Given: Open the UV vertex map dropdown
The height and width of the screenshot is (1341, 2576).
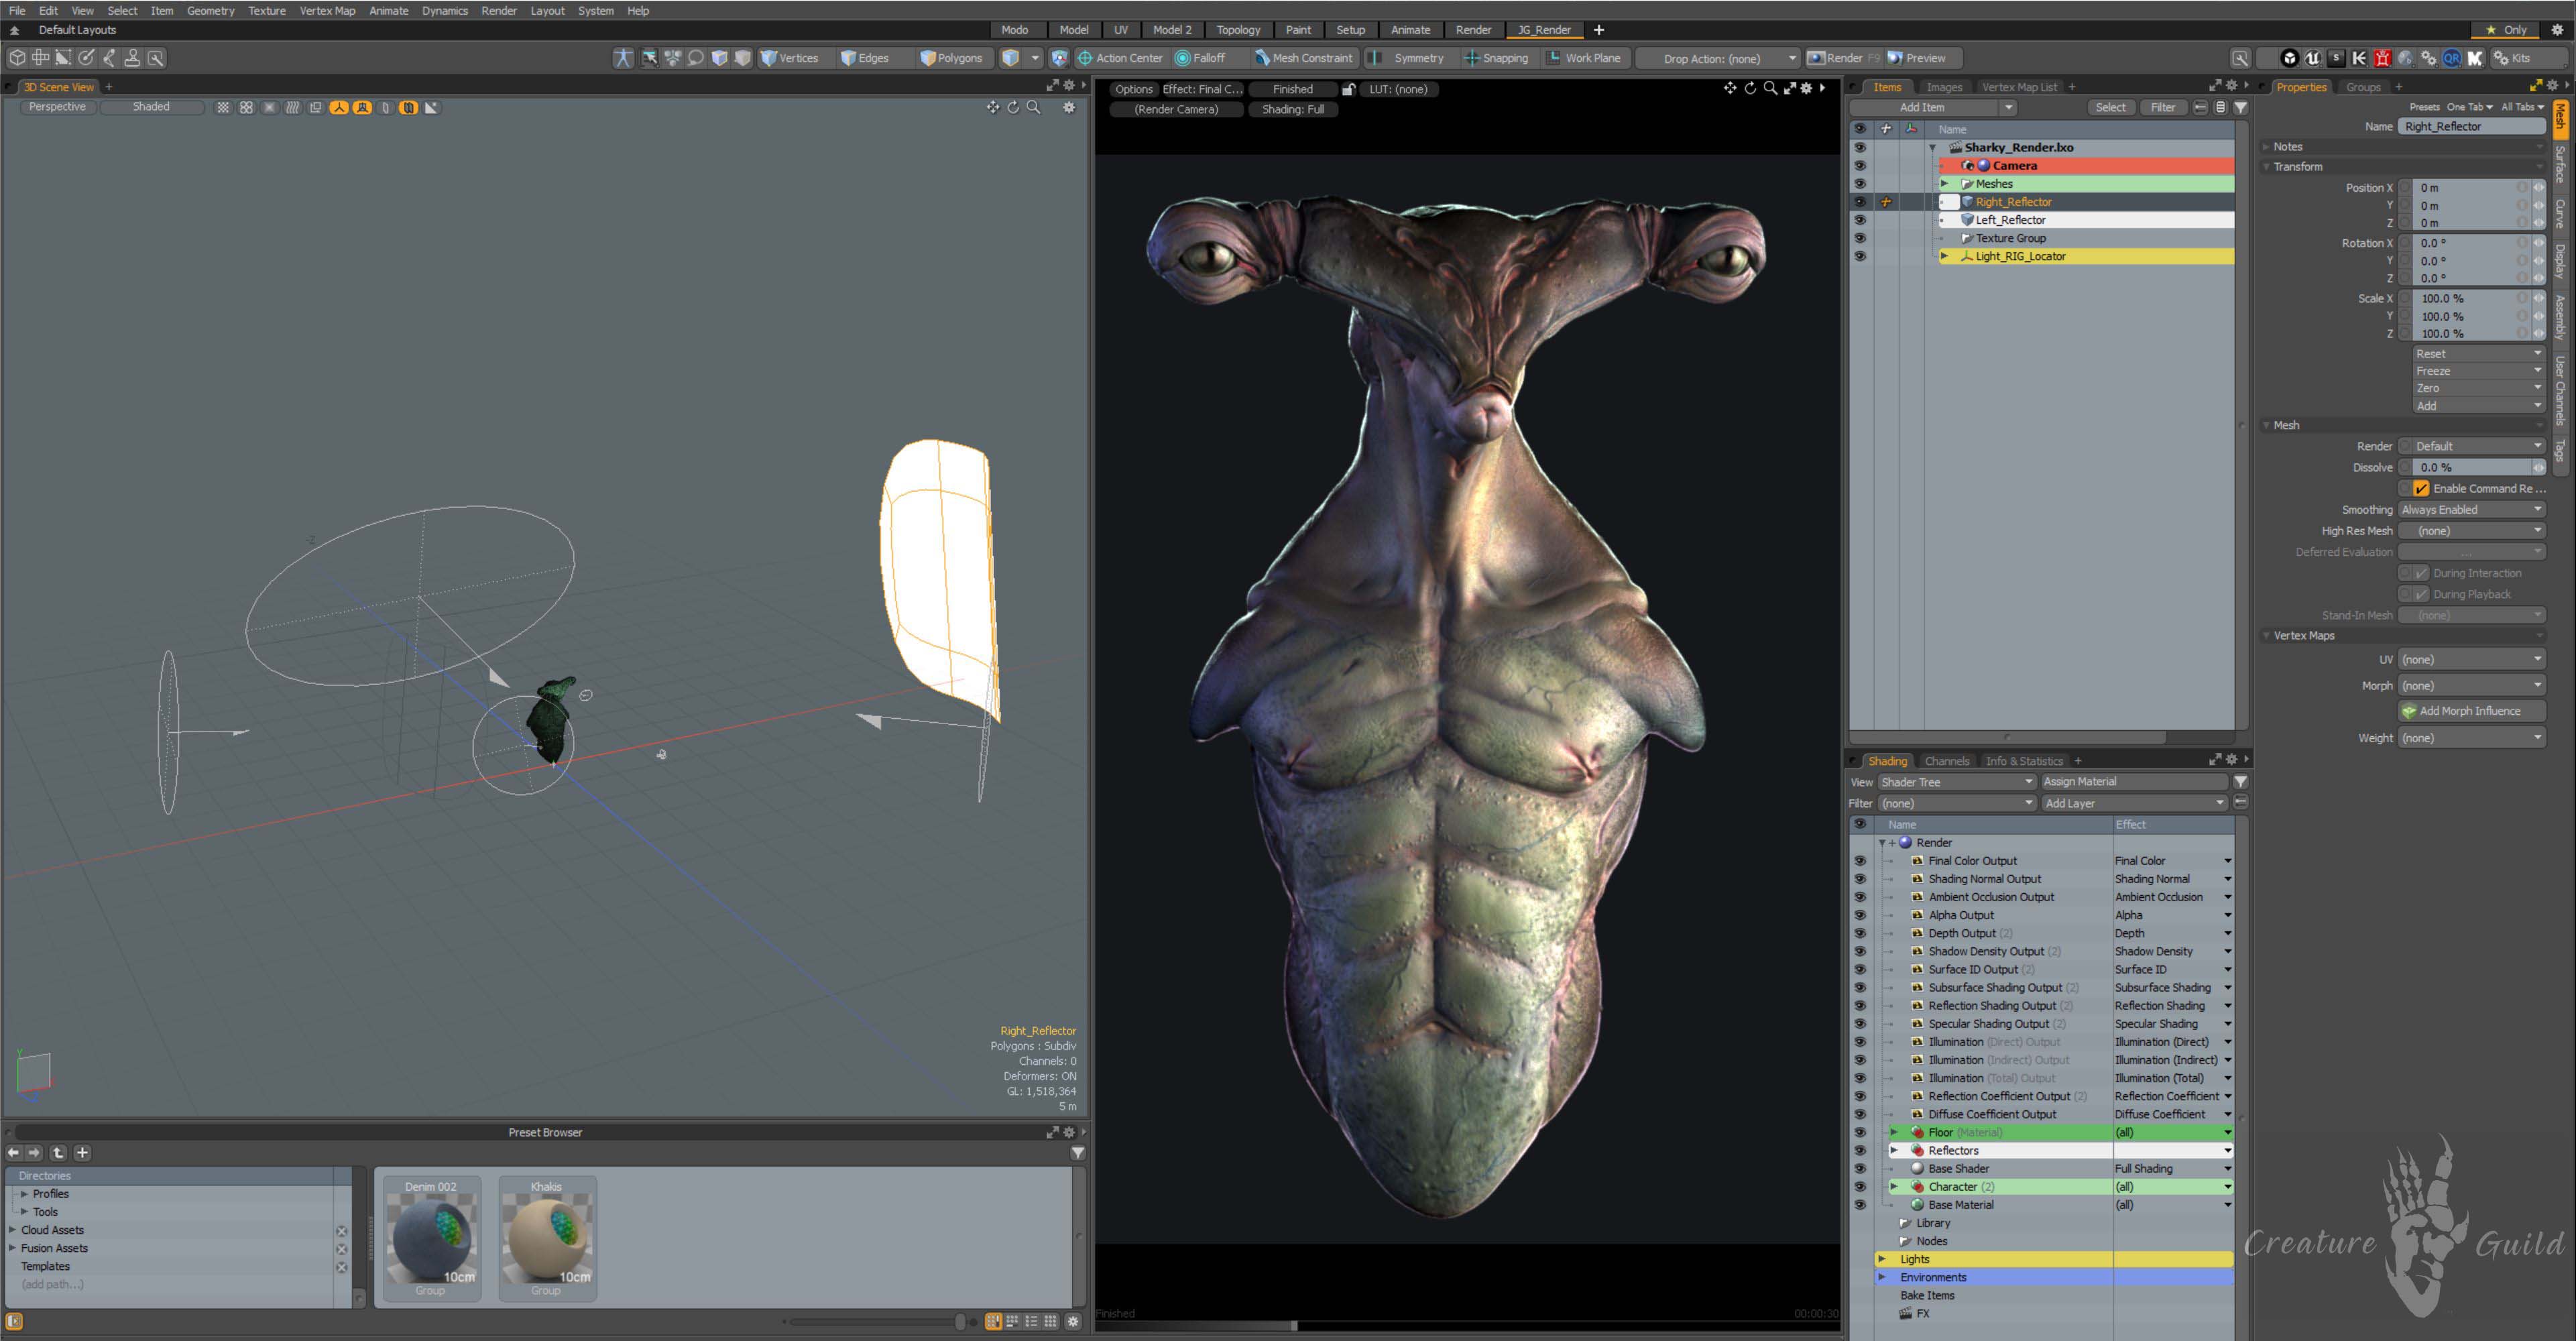Looking at the screenshot, I should [2471, 660].
